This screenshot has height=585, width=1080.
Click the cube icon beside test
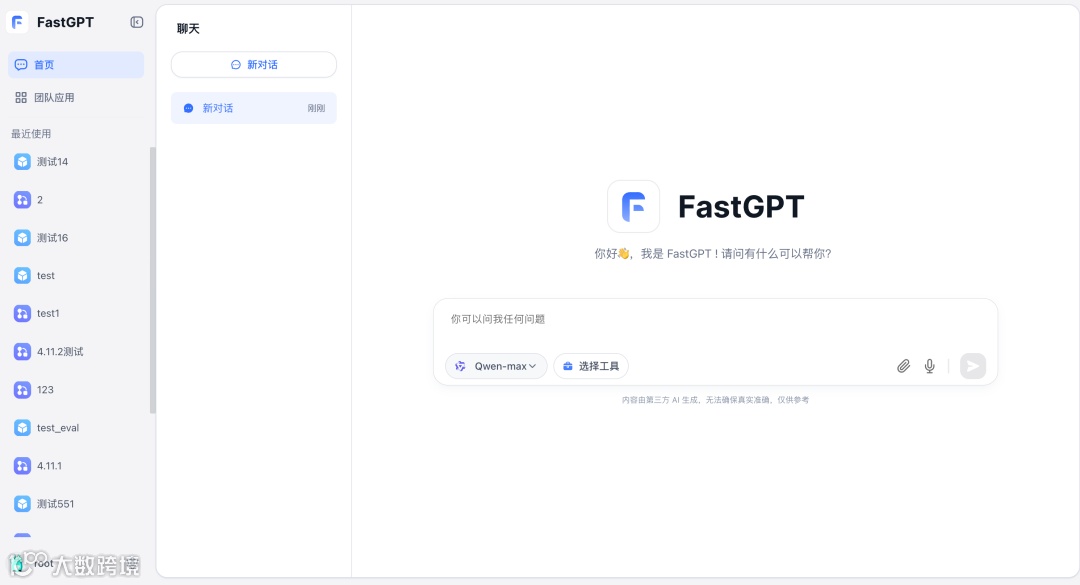pyautogui.click(x=22, y=276)
